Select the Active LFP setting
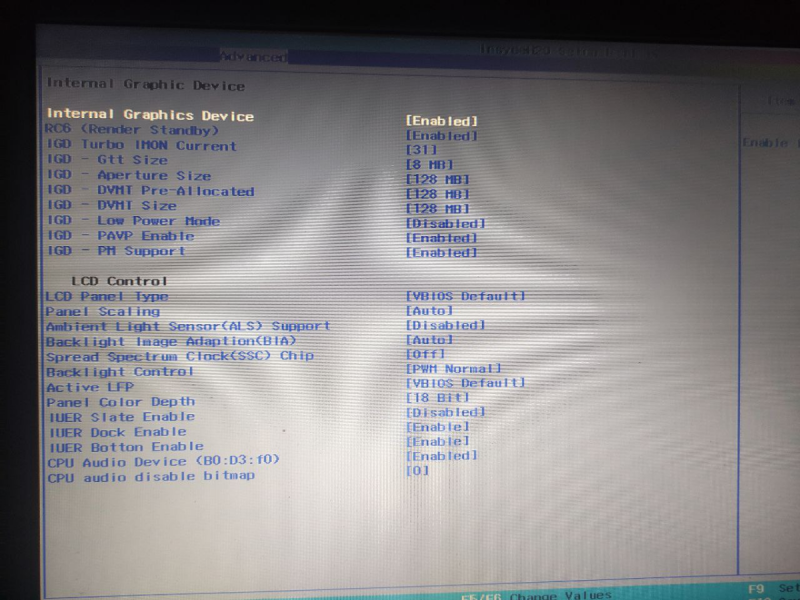Screen dimensions: 800x600 [x=90, y=387]
